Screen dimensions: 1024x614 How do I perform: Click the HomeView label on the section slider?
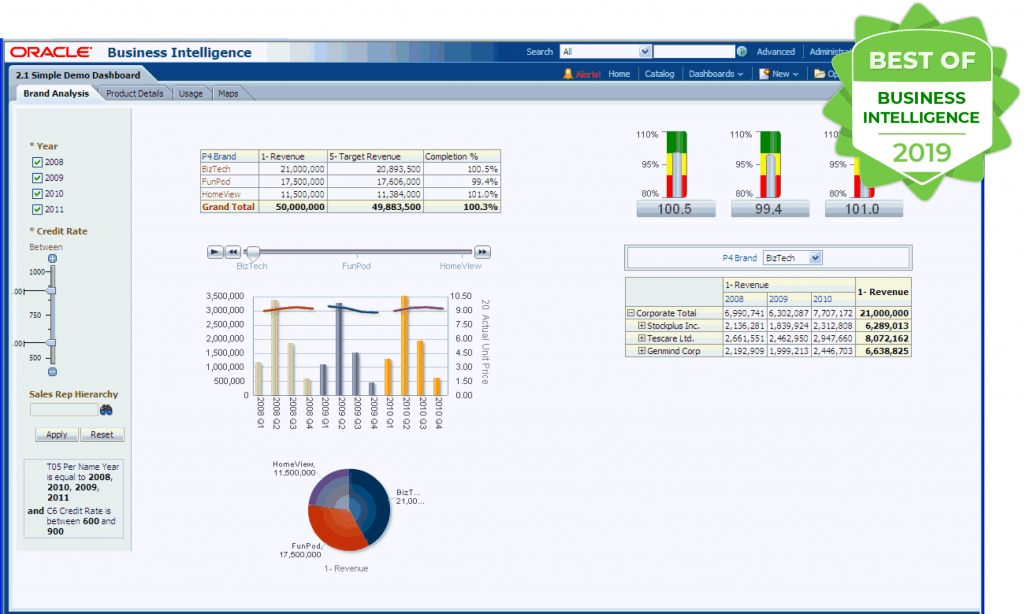460,266
